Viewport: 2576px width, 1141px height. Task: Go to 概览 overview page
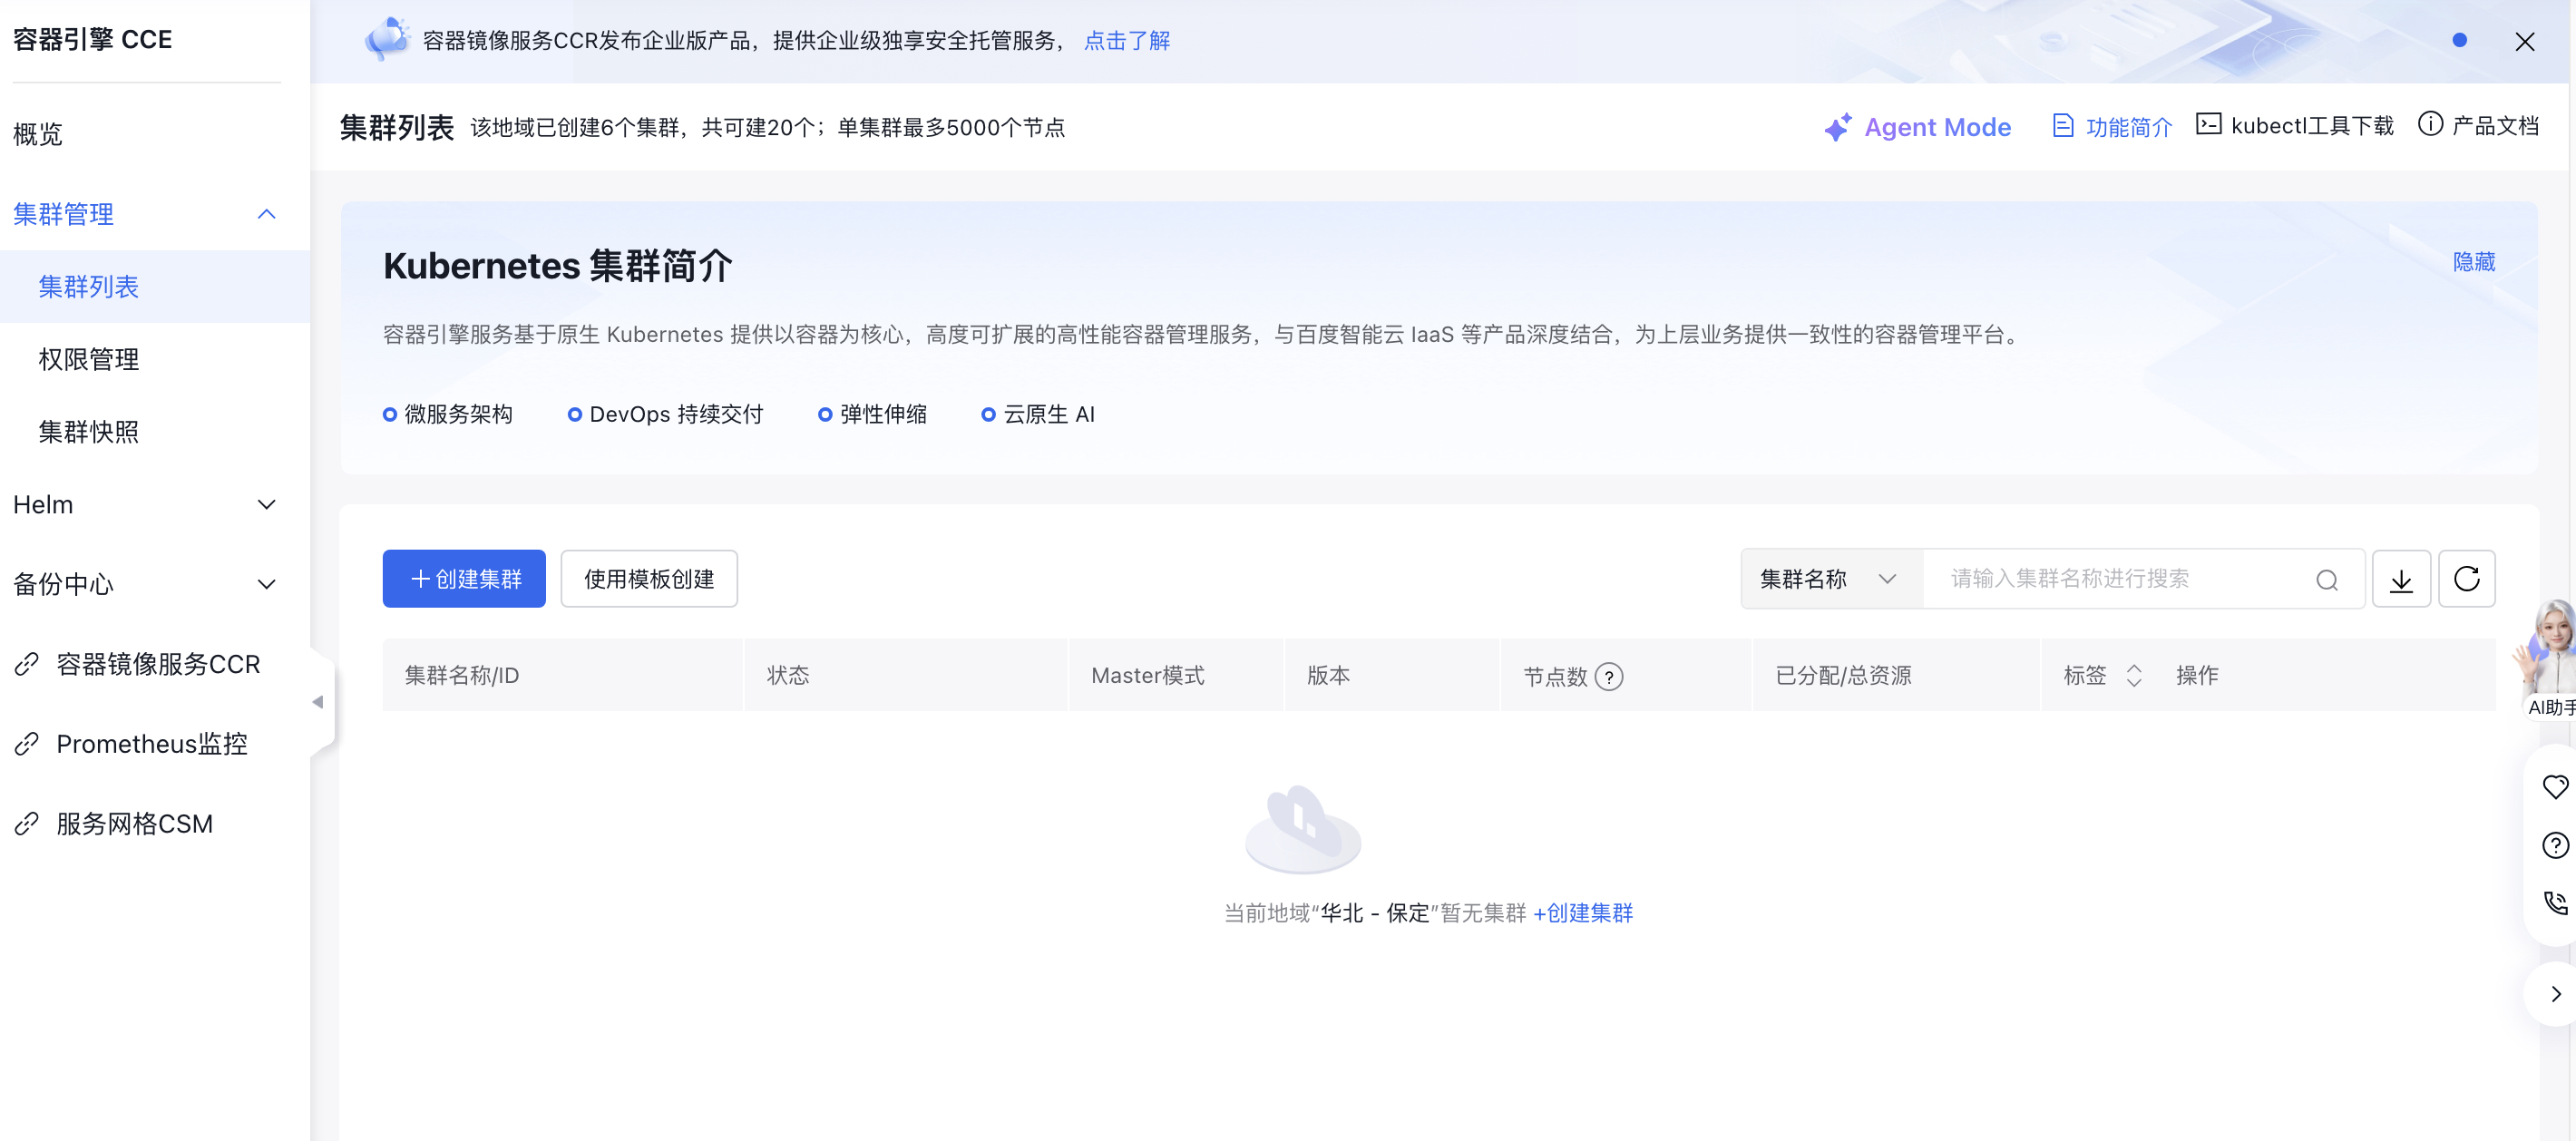coord(38,134)
